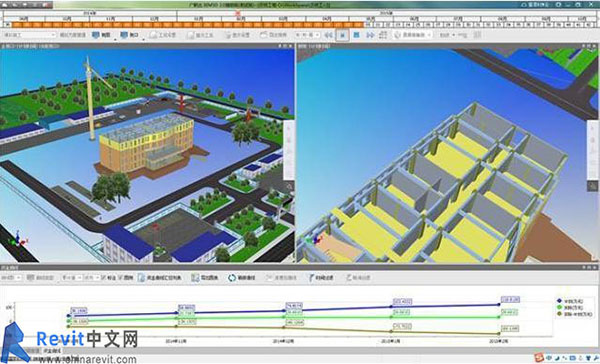Open the third dropdown before the checkboxes

[x=91, y=278]
